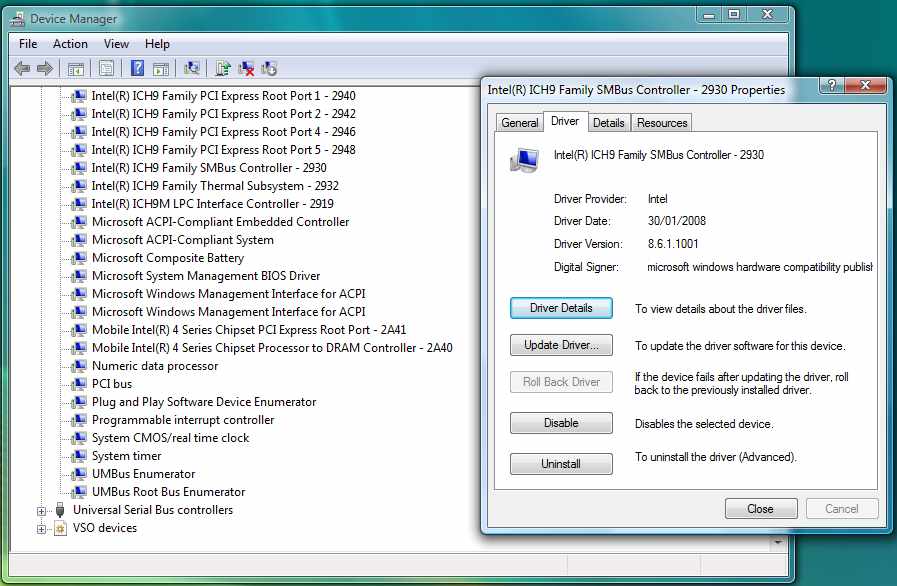Image resolution: width=897 pixels, height=586 pixels.
Task: Open the Help menu
Action: pos(157,44)
